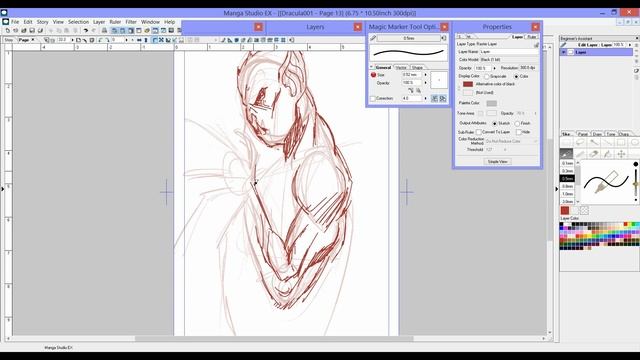Open the Filter menu
This screenshot has height=360, width=640.
131,22
